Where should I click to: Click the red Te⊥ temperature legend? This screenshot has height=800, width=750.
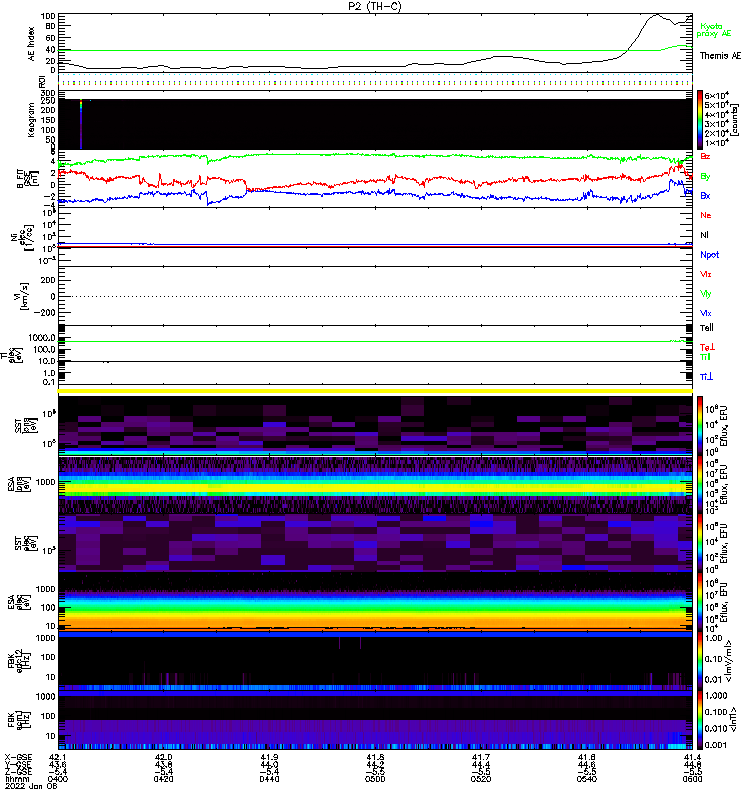pos(705,346)
